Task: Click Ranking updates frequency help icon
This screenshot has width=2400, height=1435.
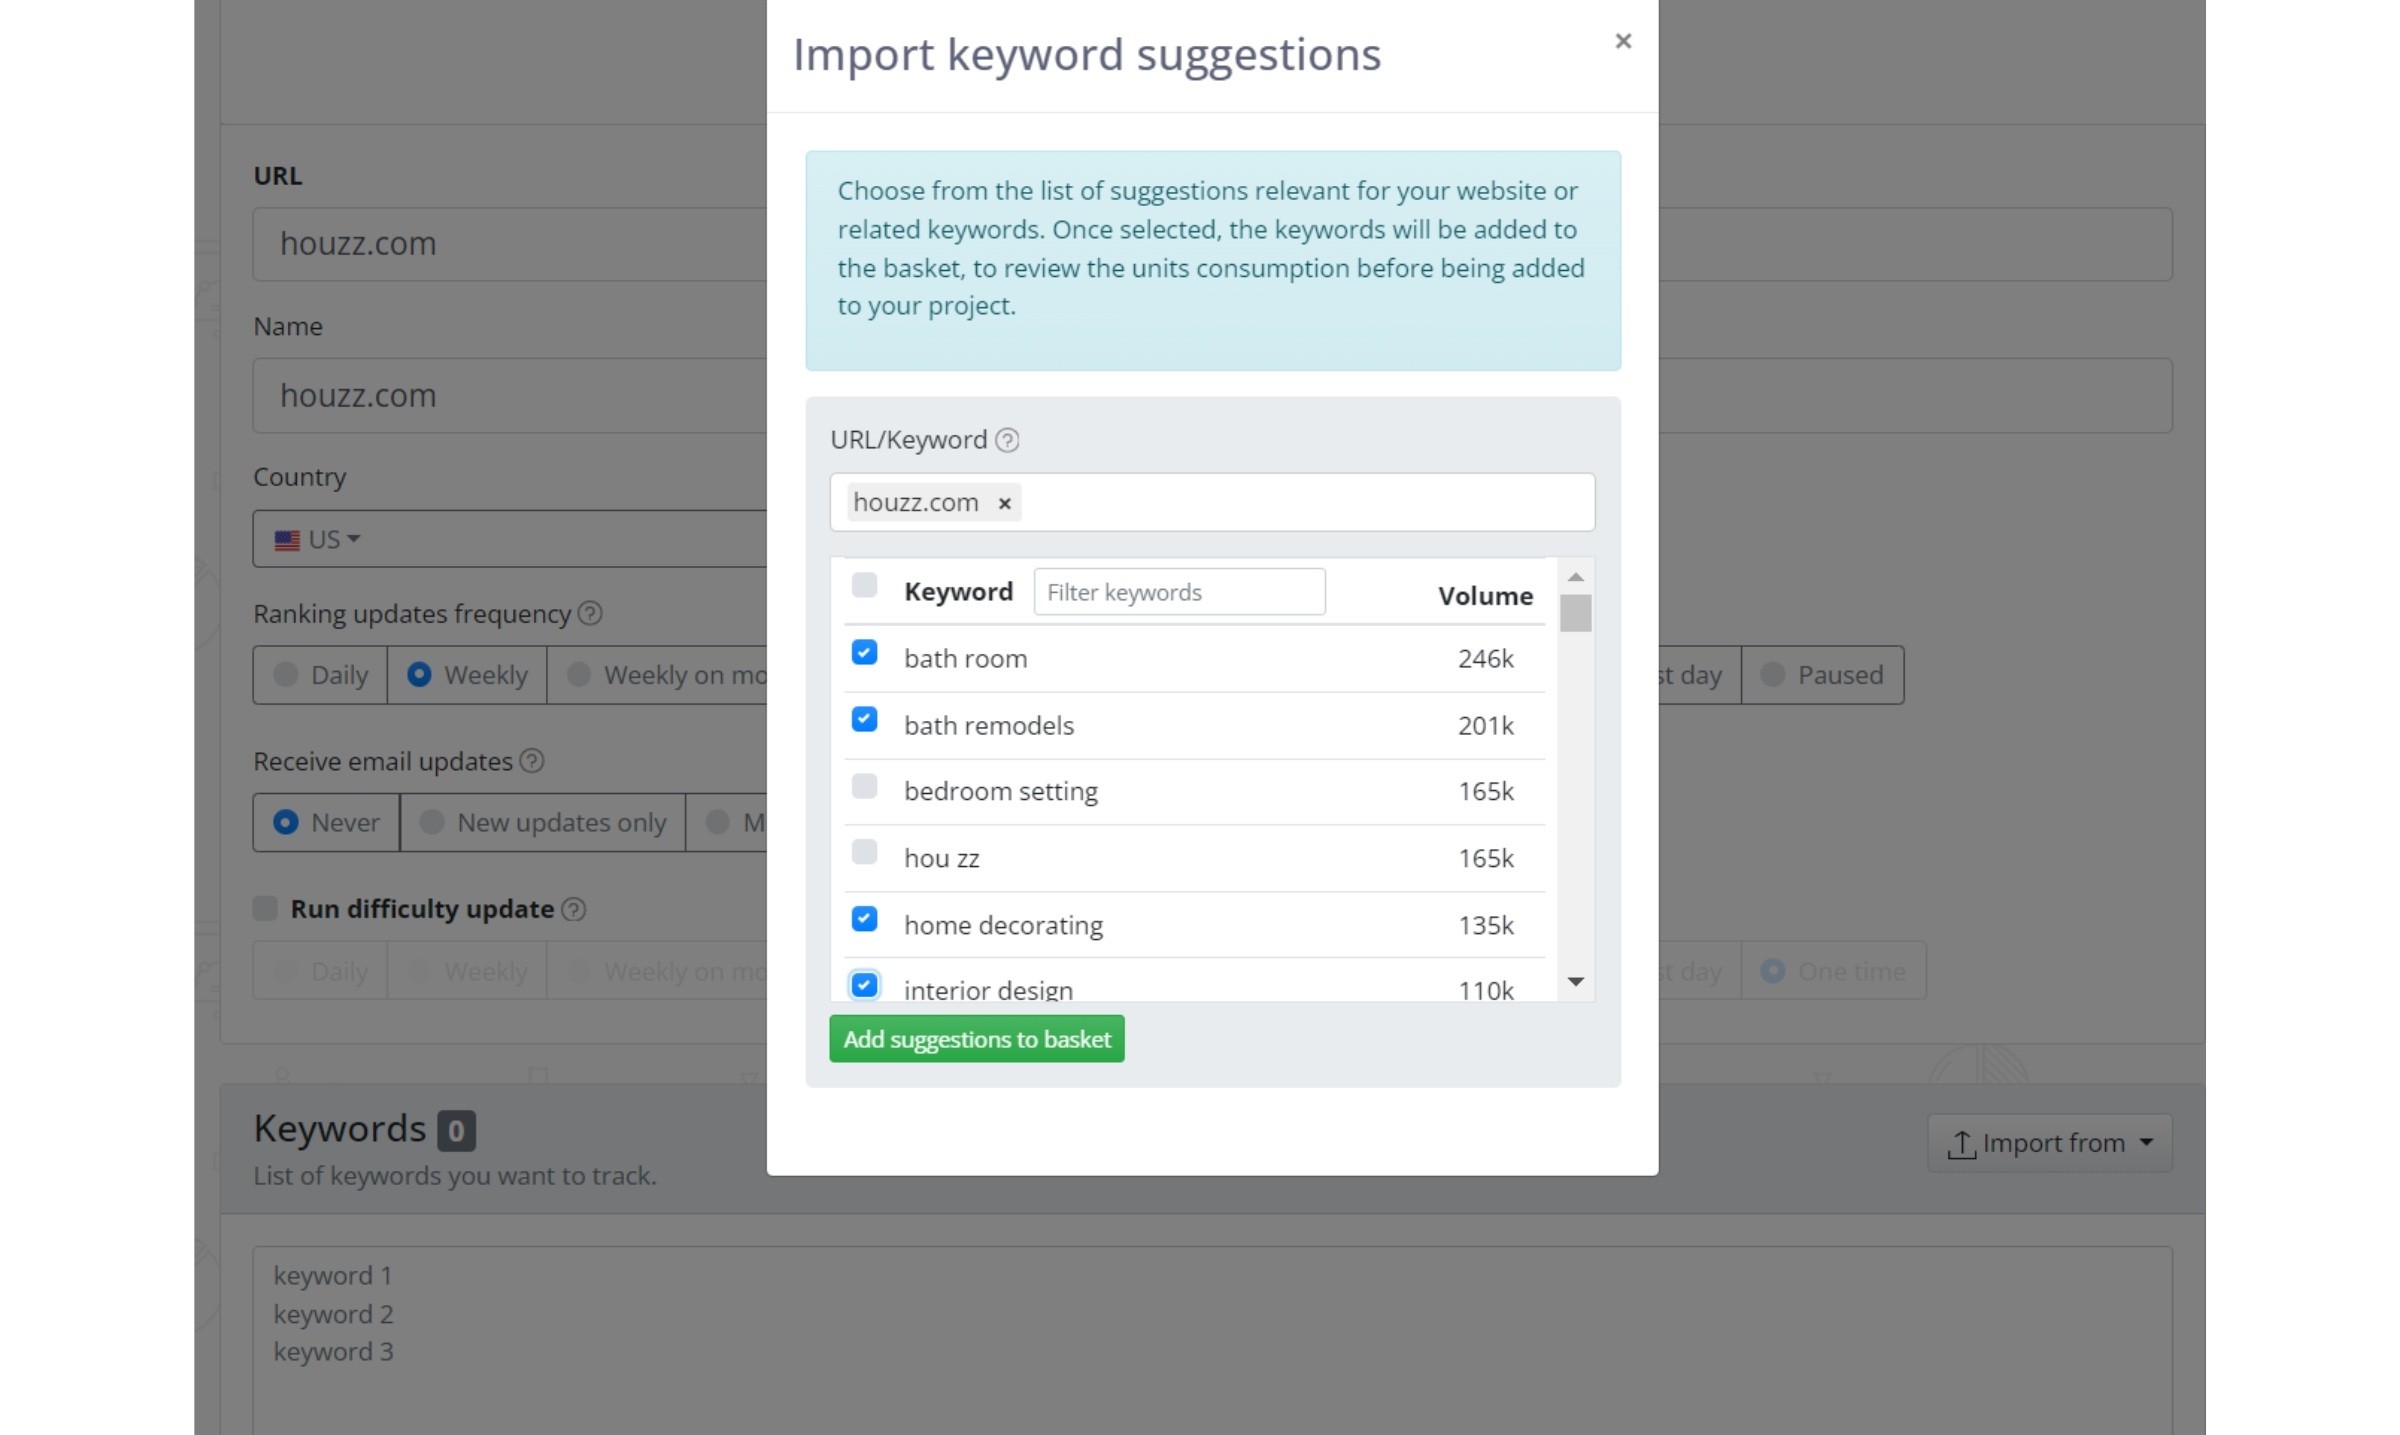Action: click(x=590, y=614)
